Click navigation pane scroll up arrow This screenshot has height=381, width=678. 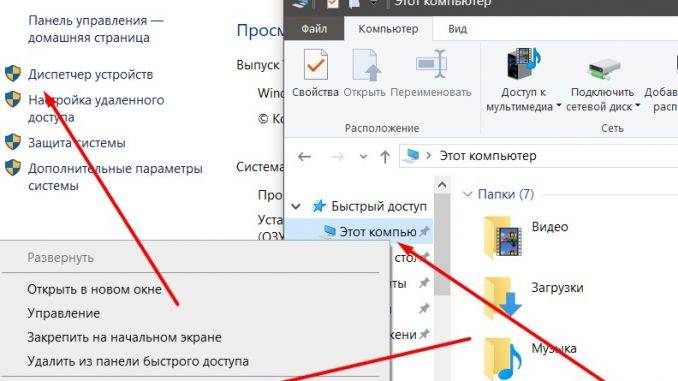tap(442, 186)
